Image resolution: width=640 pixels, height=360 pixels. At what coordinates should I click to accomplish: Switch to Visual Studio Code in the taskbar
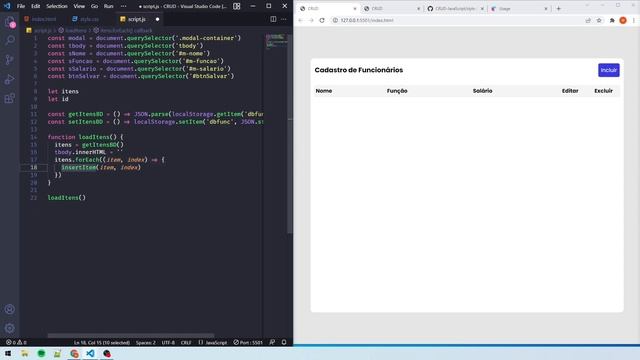pos(90,353)
